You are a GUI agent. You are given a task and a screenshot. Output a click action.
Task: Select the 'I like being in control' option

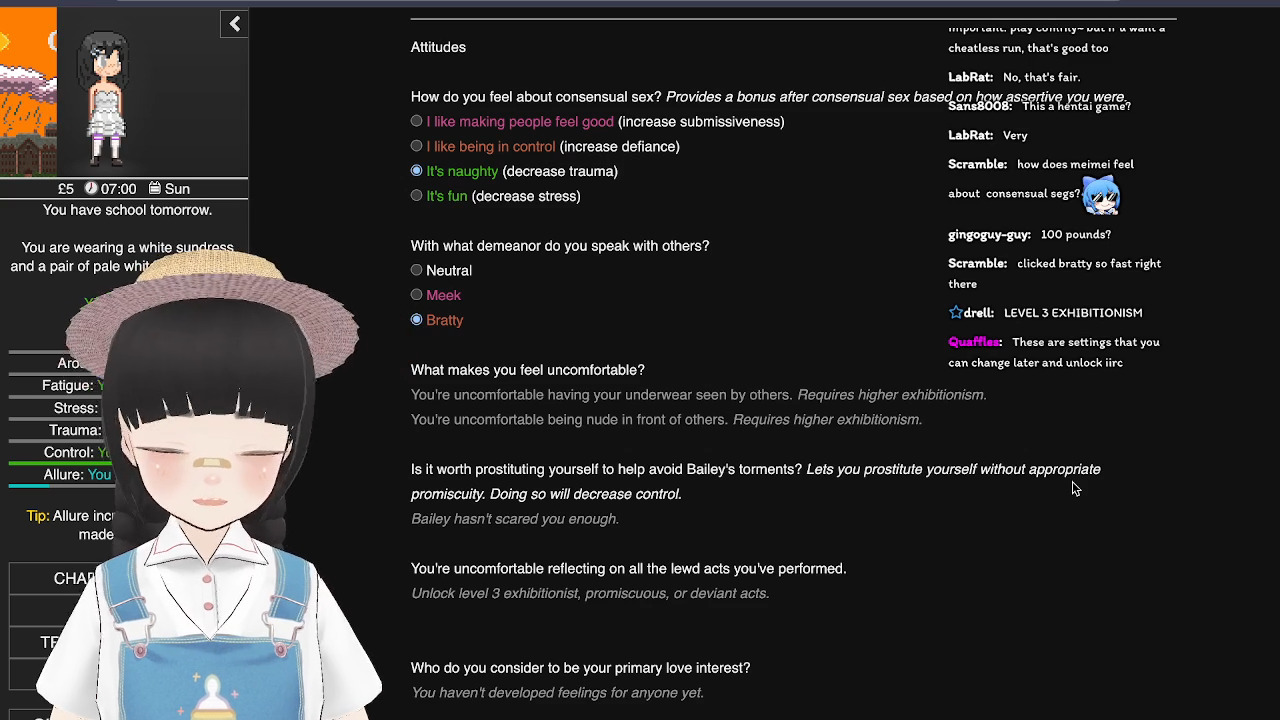pos(416,146)
